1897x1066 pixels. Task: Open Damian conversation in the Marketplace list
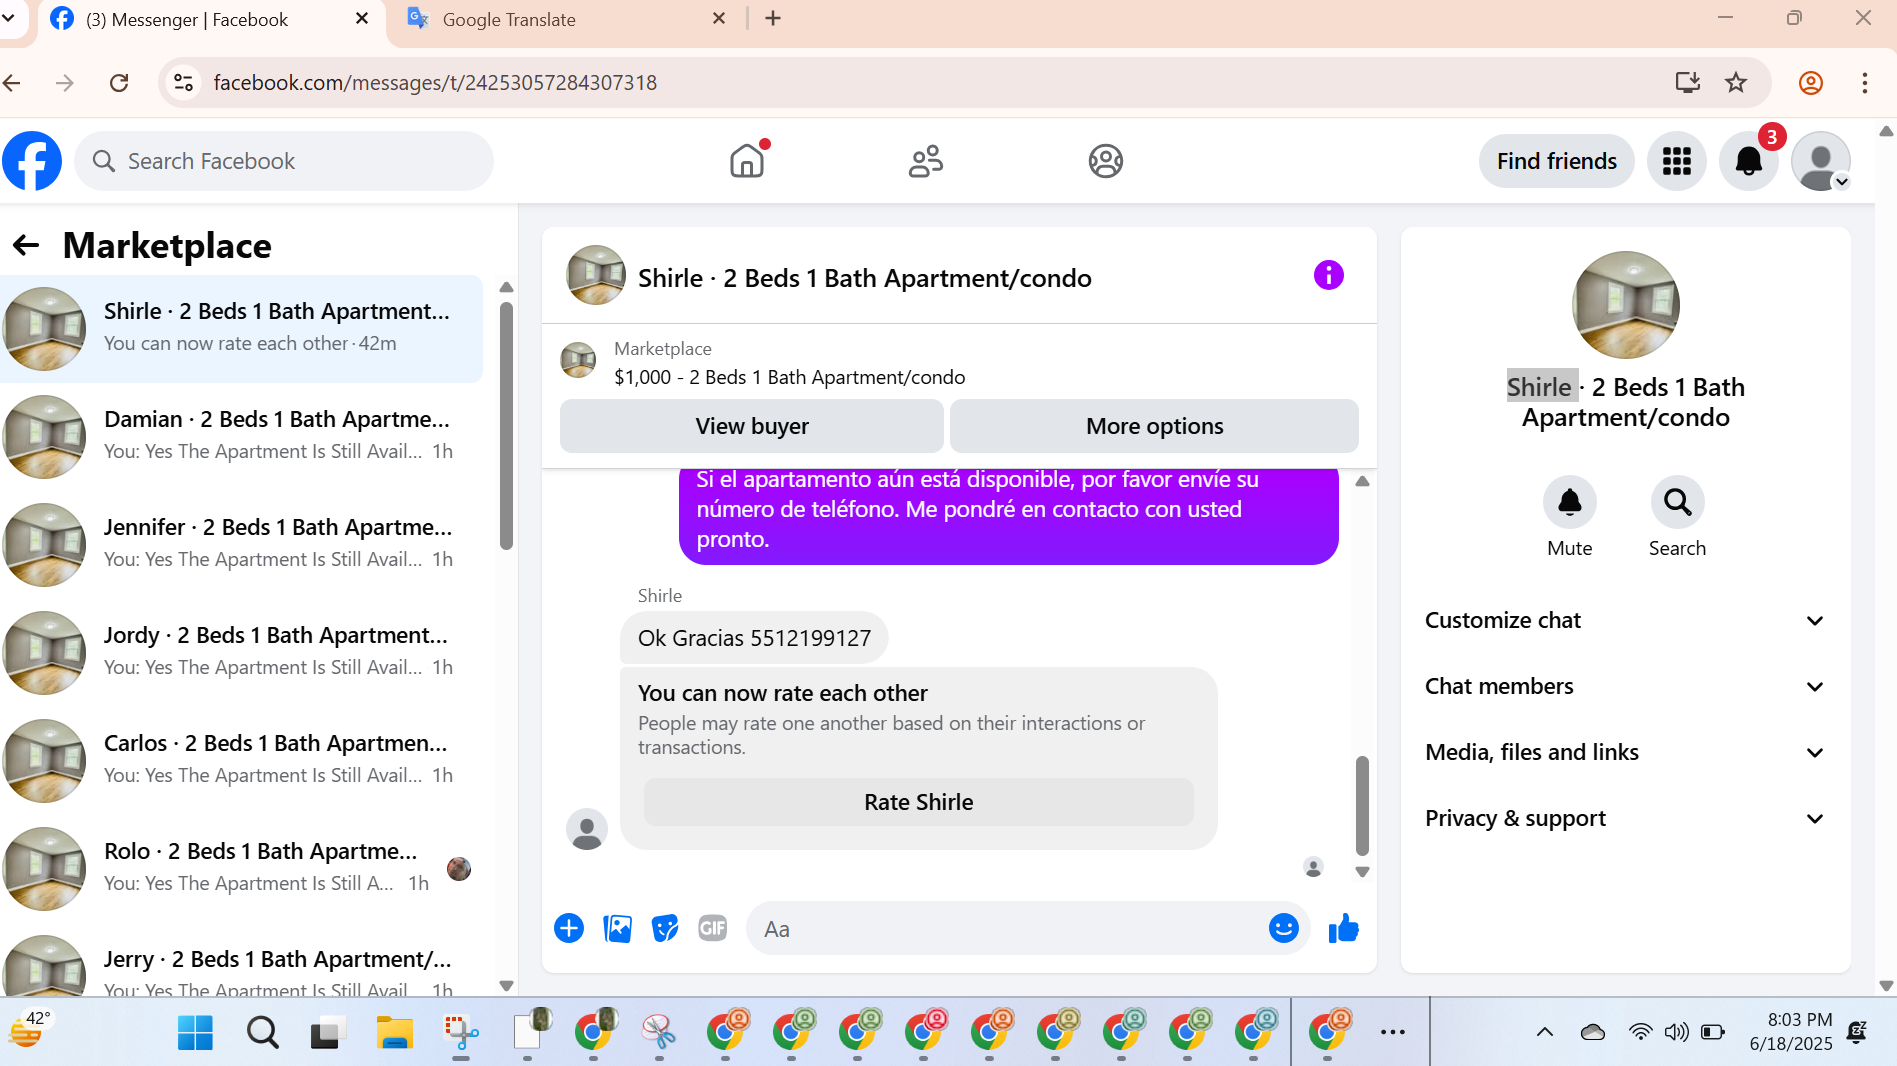click(241, 437)
